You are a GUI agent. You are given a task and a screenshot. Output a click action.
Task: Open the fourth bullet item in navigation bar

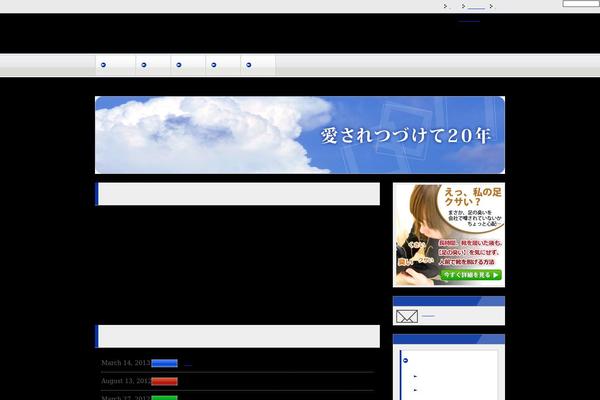pyautogui.click(x=223, y=65)
